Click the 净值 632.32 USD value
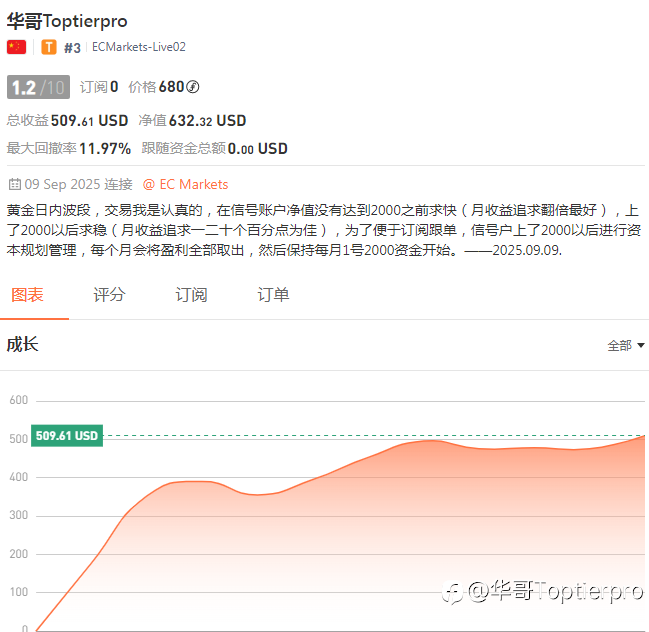The height and width of the screenshot is (632, 649). (x=192, y=121)
